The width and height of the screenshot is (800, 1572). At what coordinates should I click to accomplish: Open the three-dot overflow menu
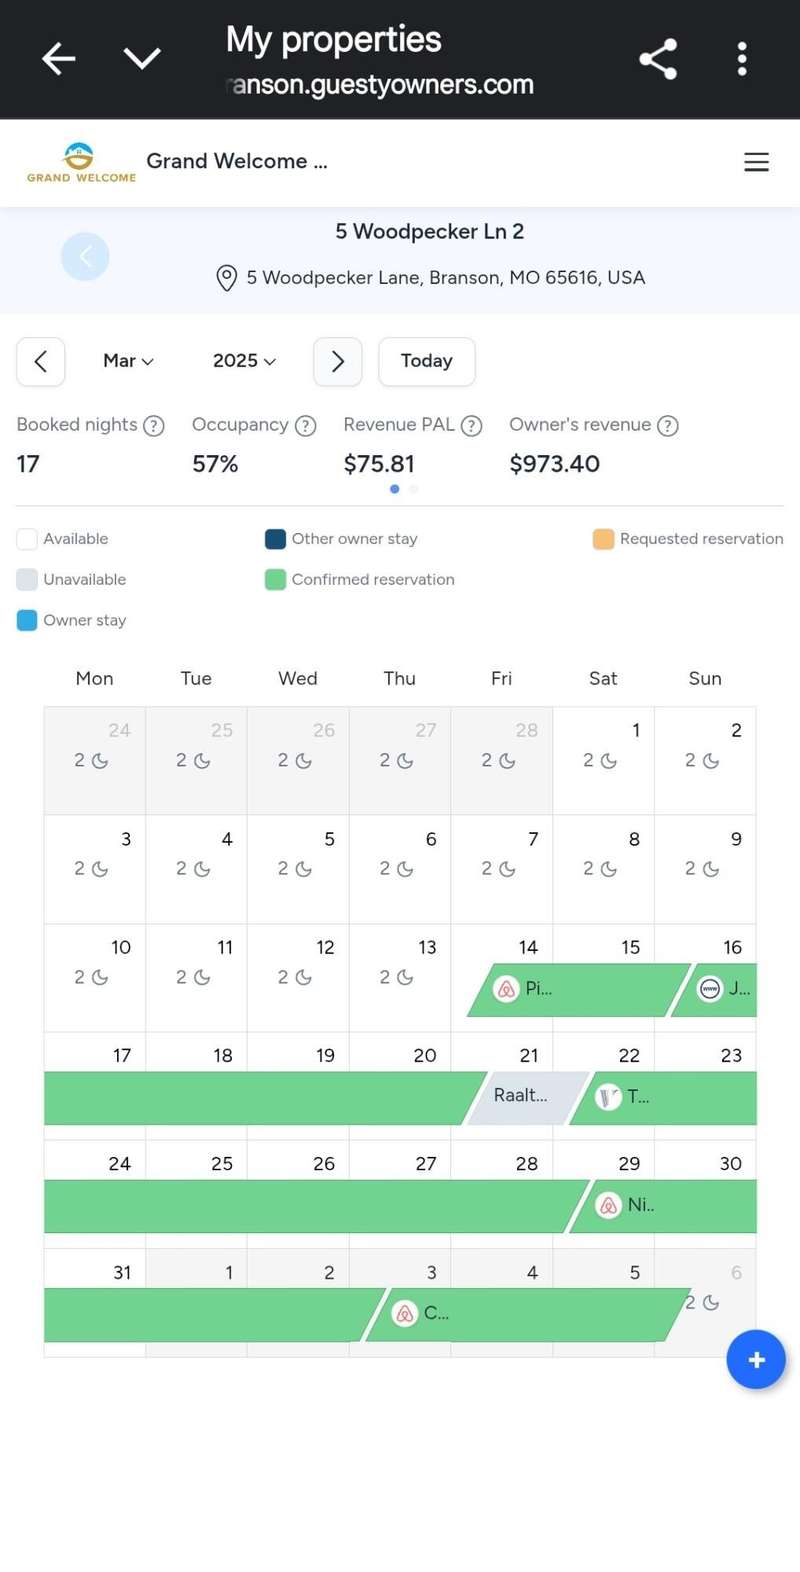tap(741, 59)
